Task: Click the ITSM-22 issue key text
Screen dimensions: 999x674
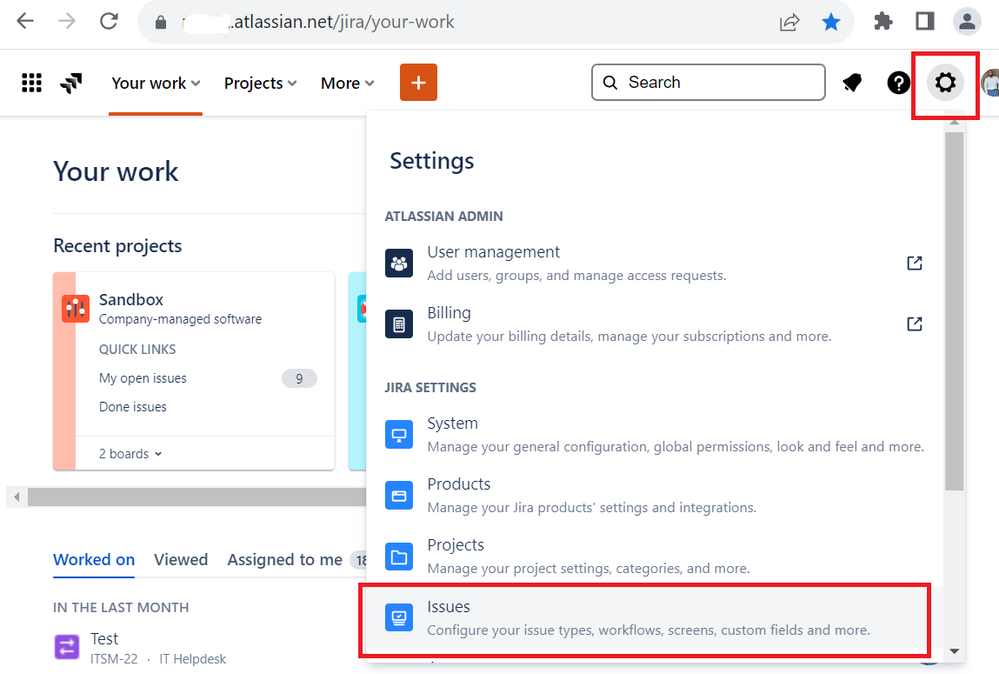Action: 114,659
